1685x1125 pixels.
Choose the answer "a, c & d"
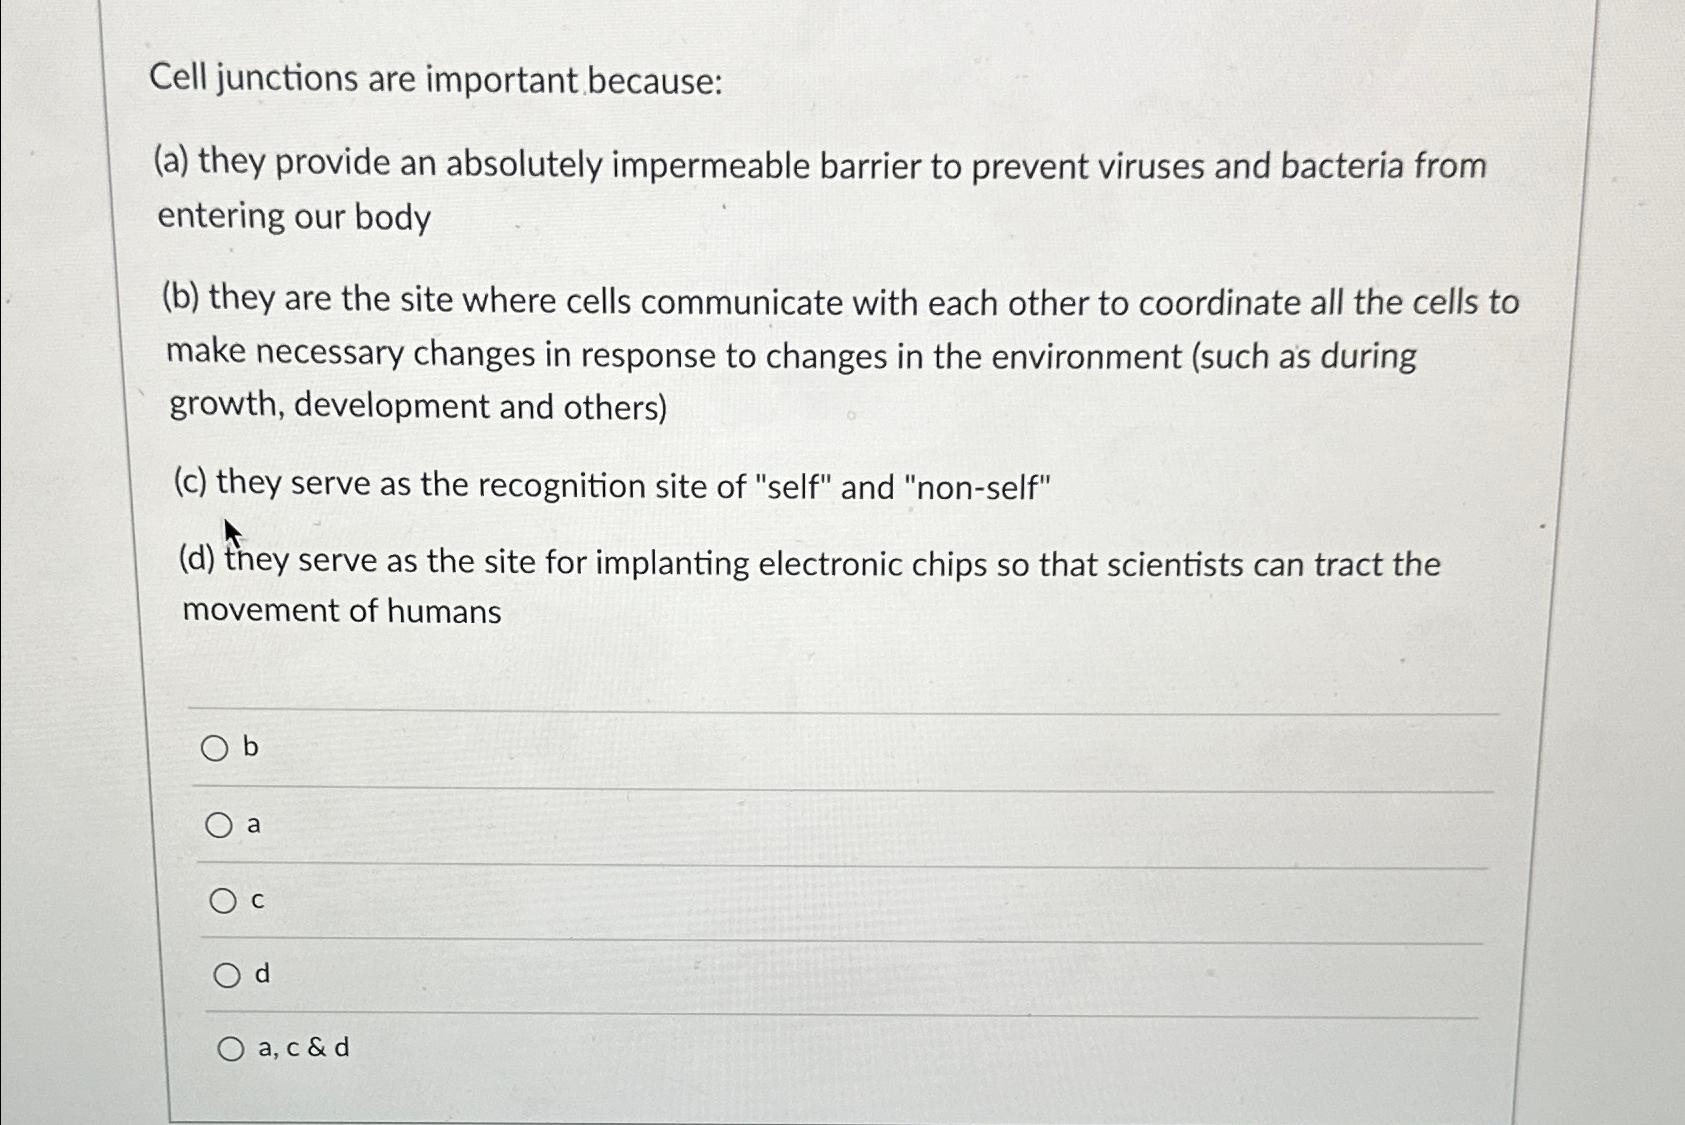[x=232, y=1047]
